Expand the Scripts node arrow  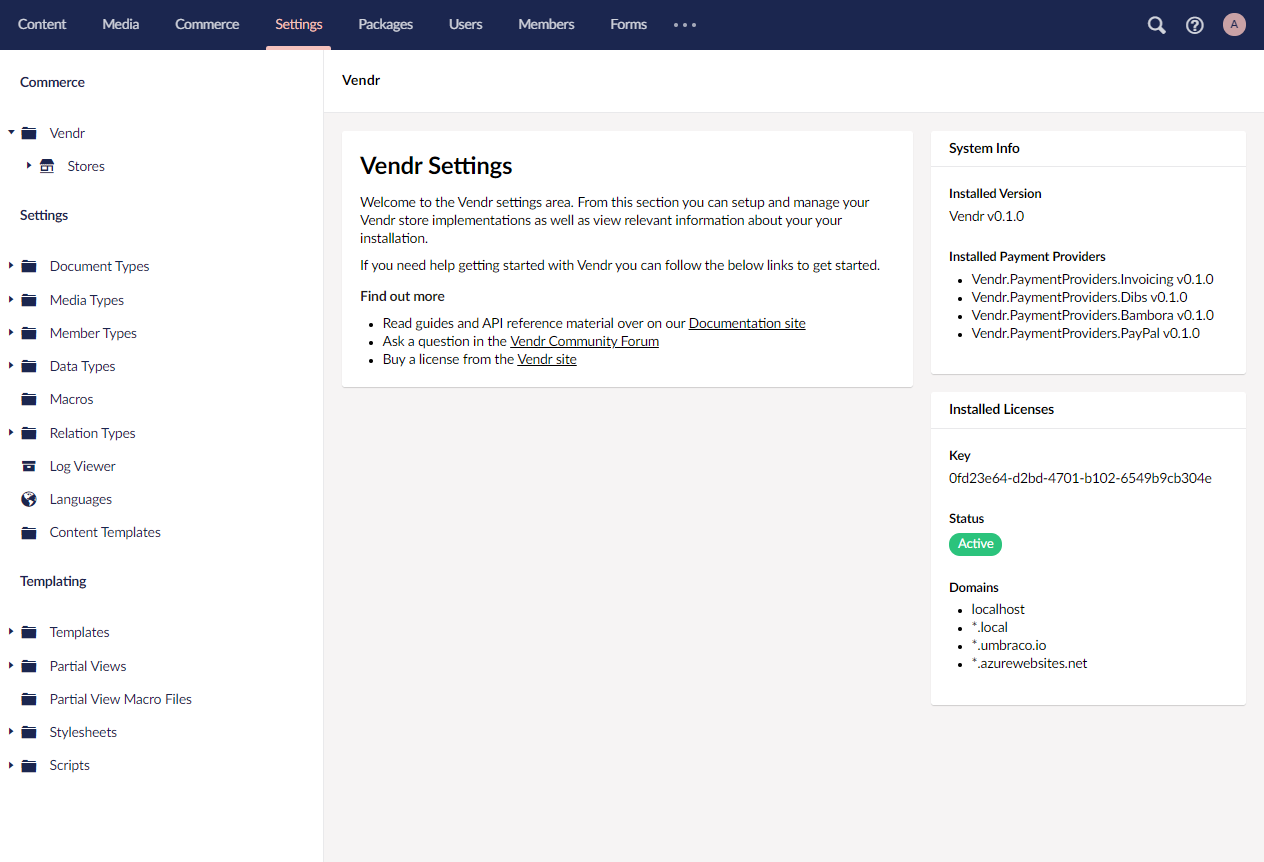11,764
